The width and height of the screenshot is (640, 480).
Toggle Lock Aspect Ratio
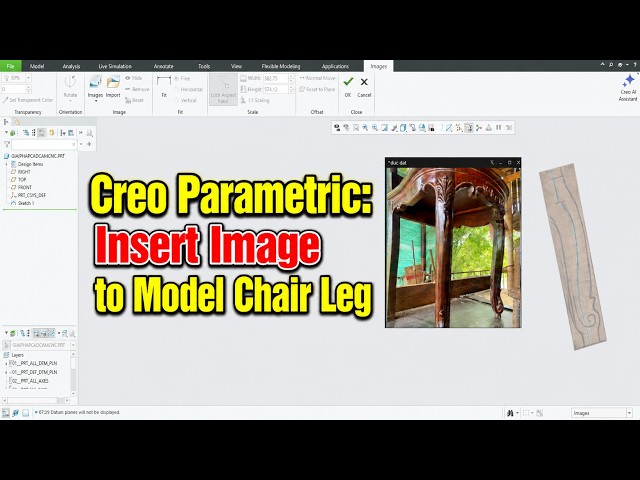tap(223, 89)
